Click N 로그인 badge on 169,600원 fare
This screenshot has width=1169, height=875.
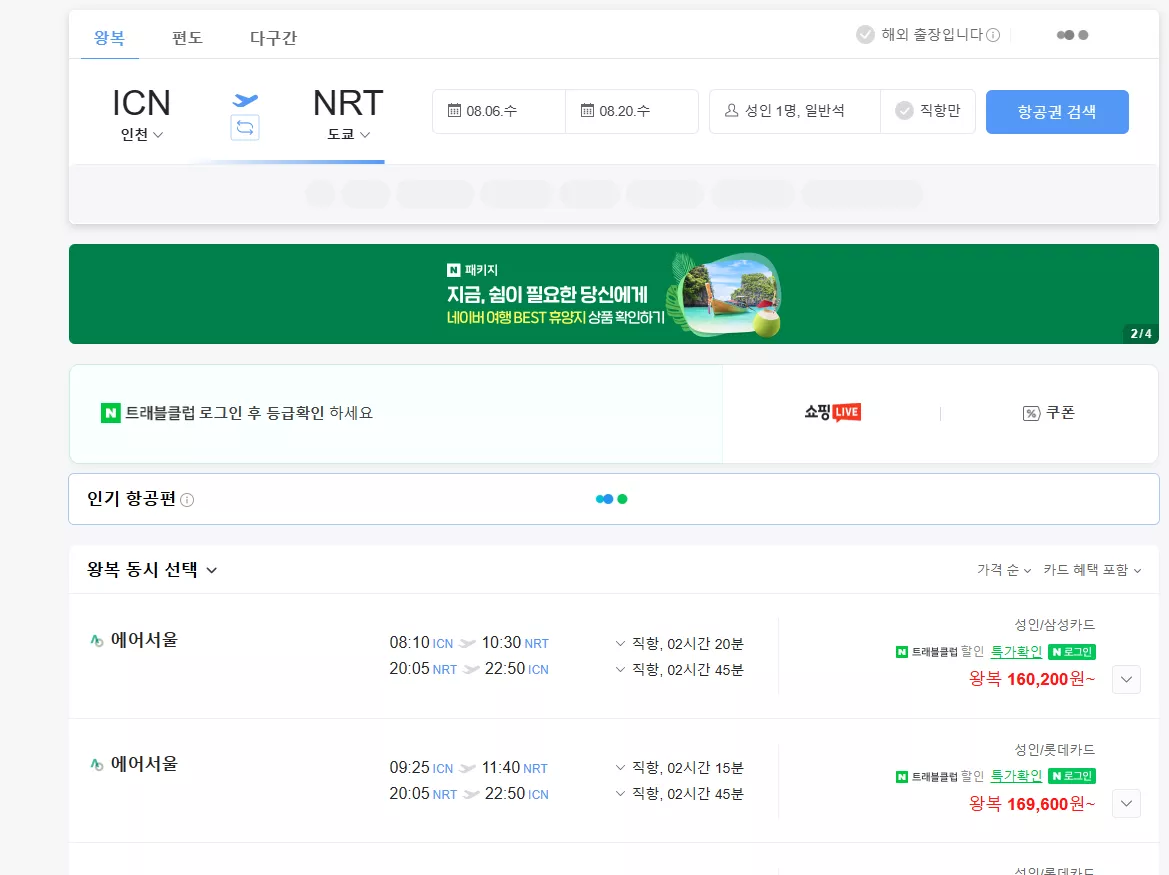point(1071,777)
